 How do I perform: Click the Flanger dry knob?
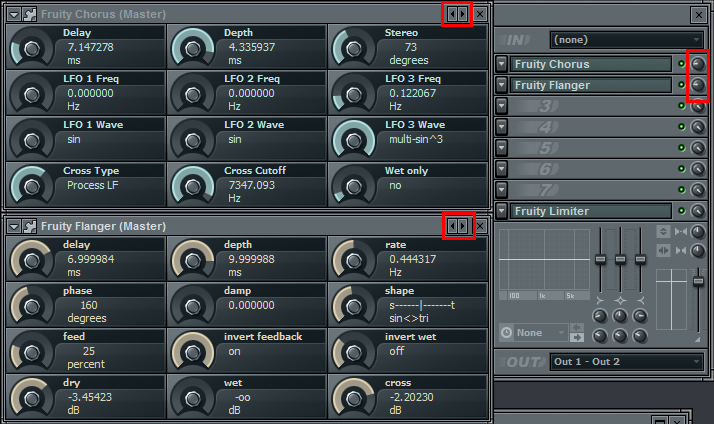(31, 399)
